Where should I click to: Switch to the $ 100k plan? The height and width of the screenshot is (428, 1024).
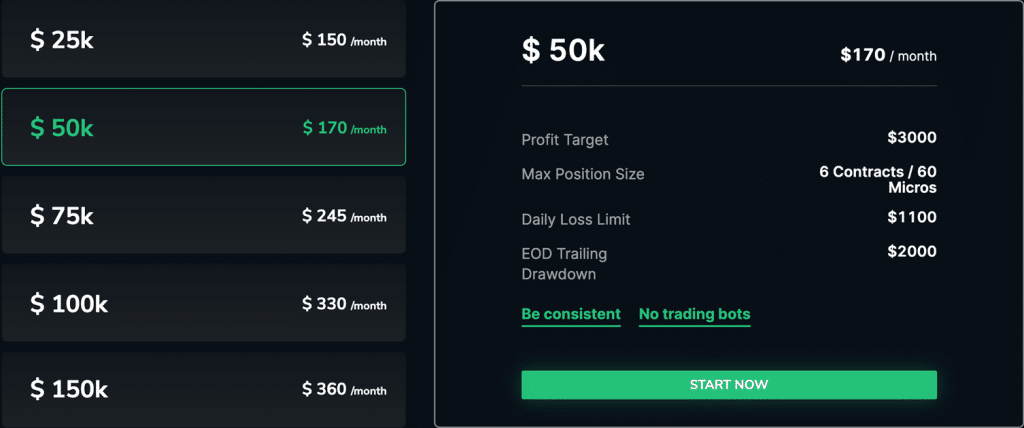(x=203, y=303)
